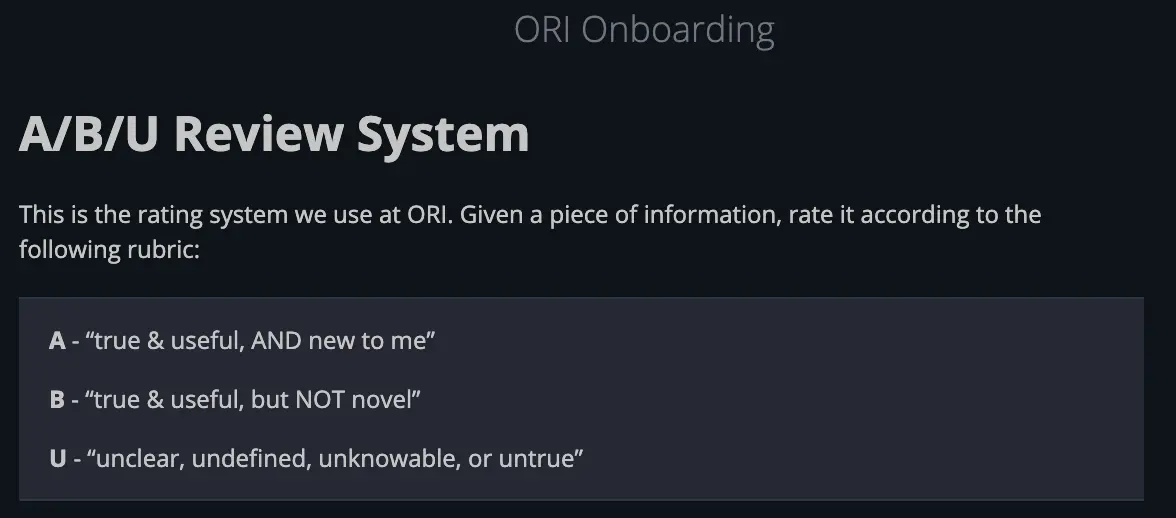Click the word Review in the heading
Screen dimensions: 1176x518
coord(258,135)
